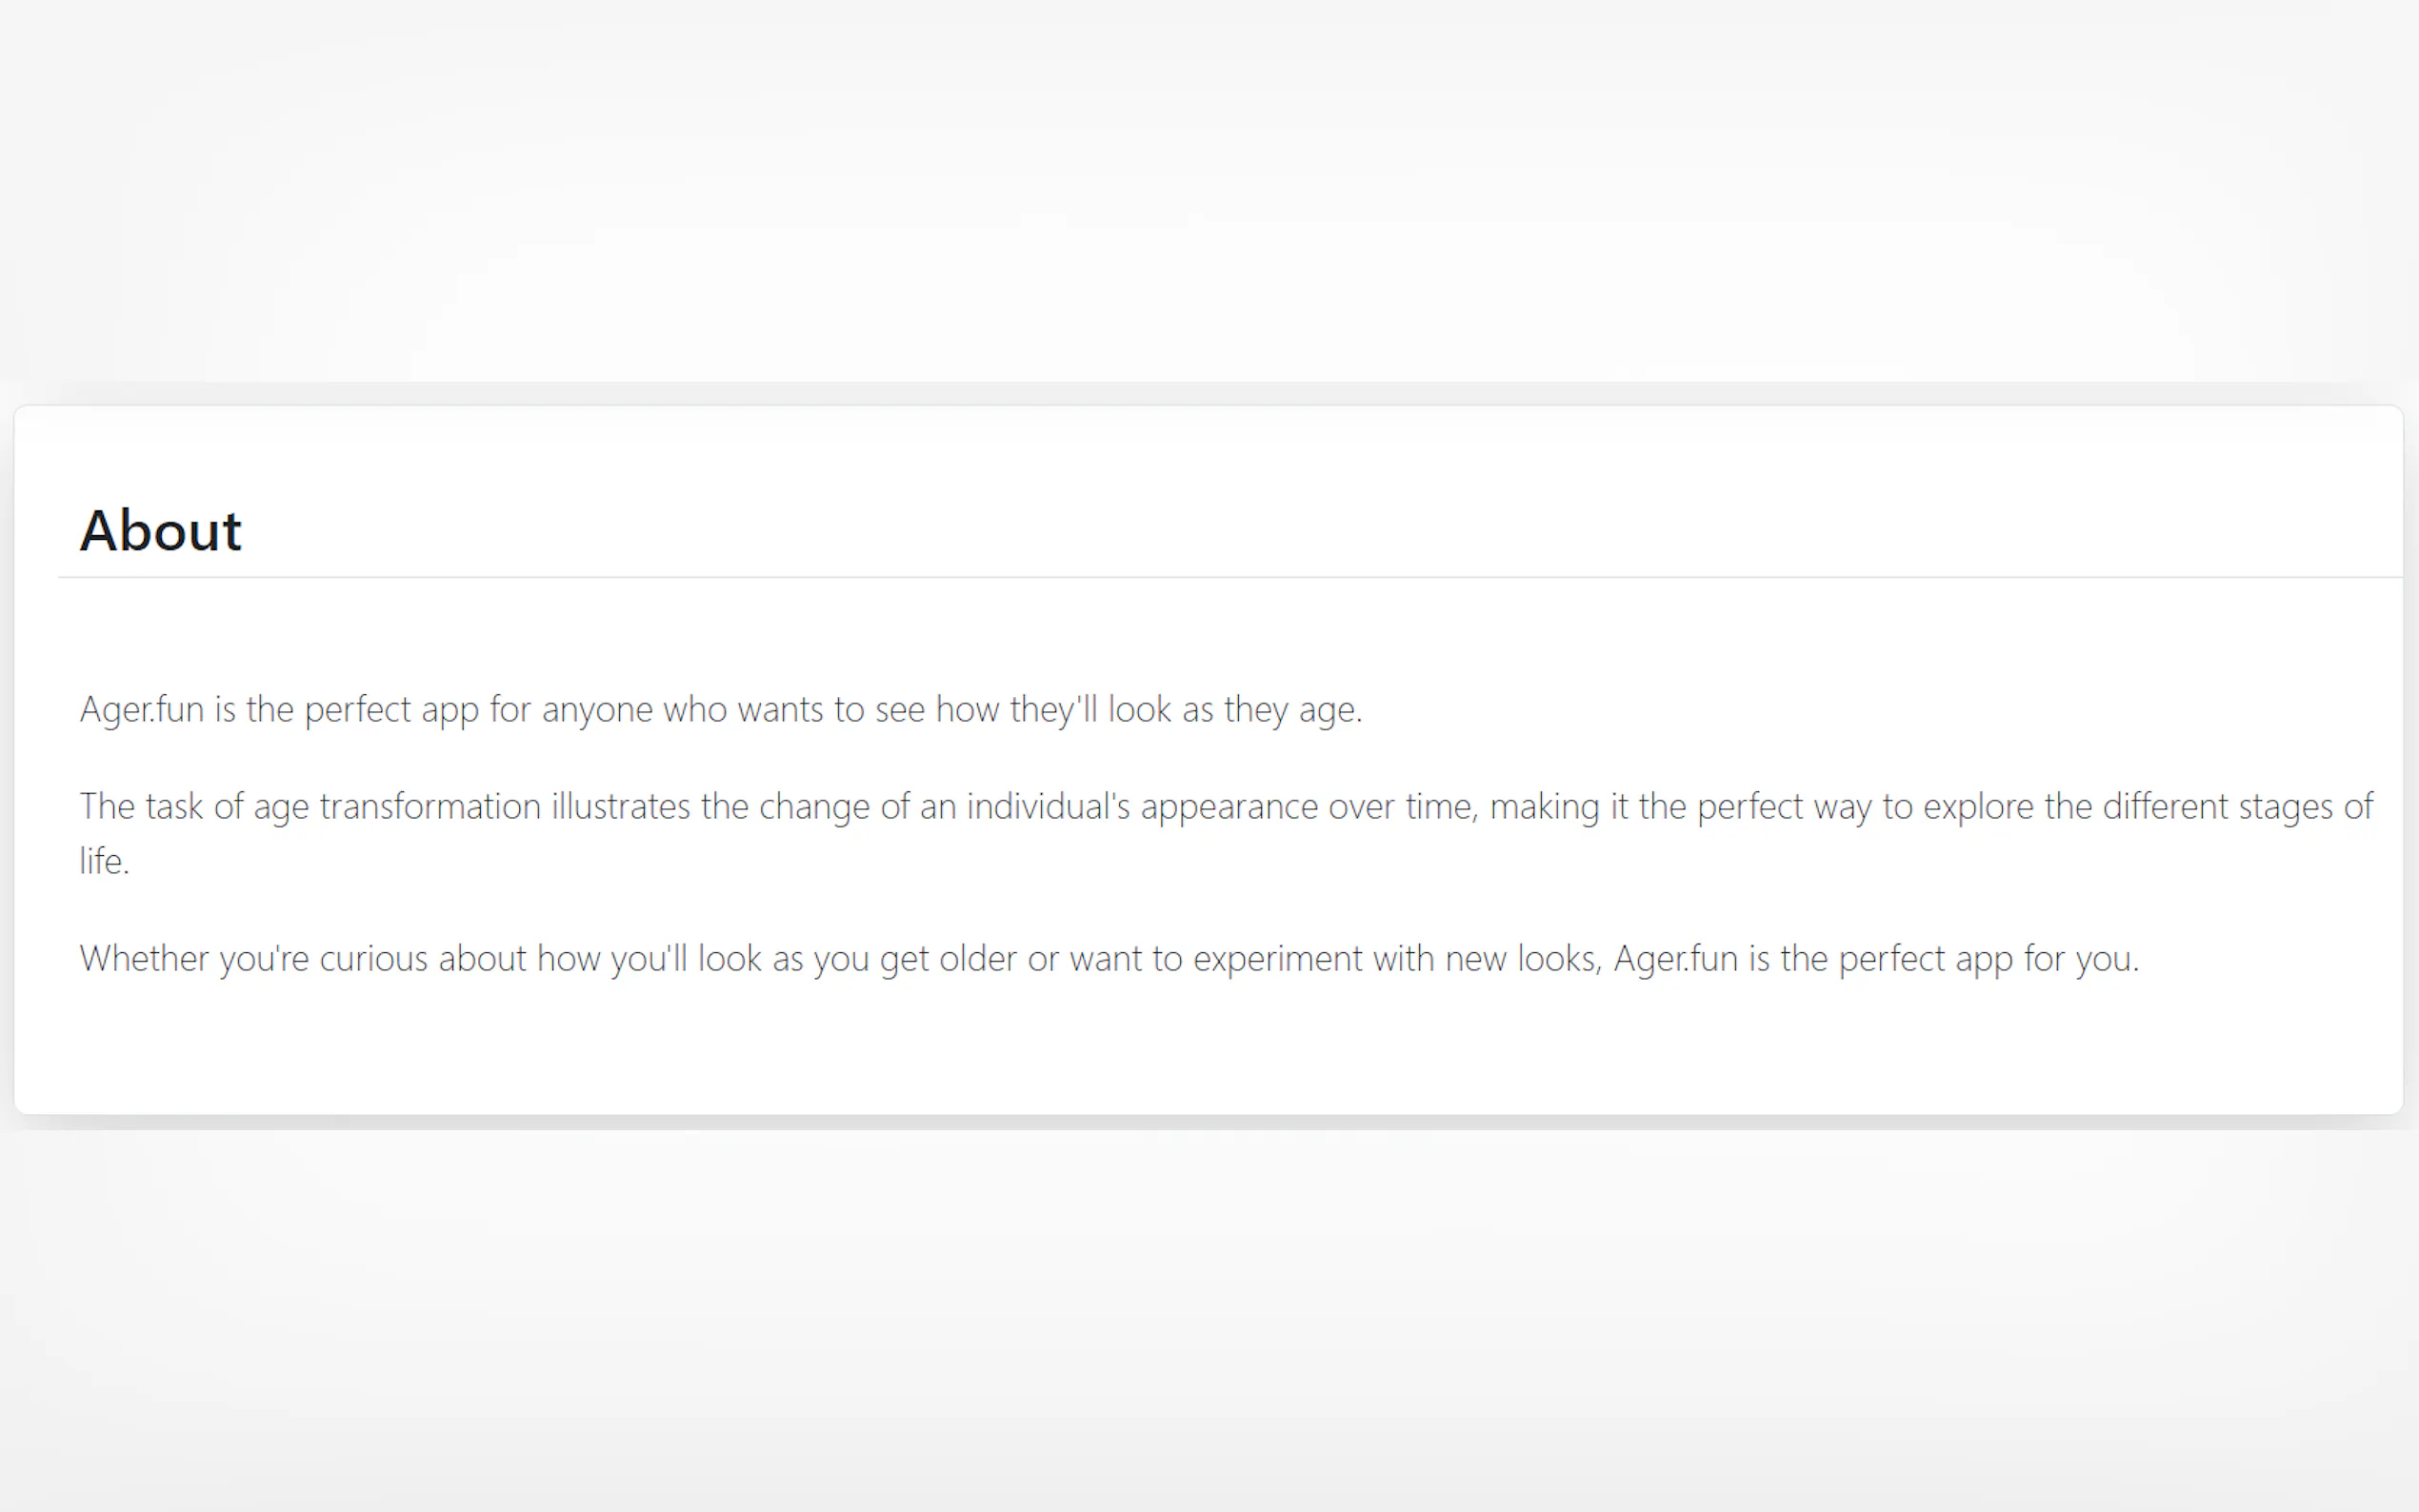Click the word "illustrates" in second paragraph
Viewport: 2419px width, 1512px height.
coord(620,806)
